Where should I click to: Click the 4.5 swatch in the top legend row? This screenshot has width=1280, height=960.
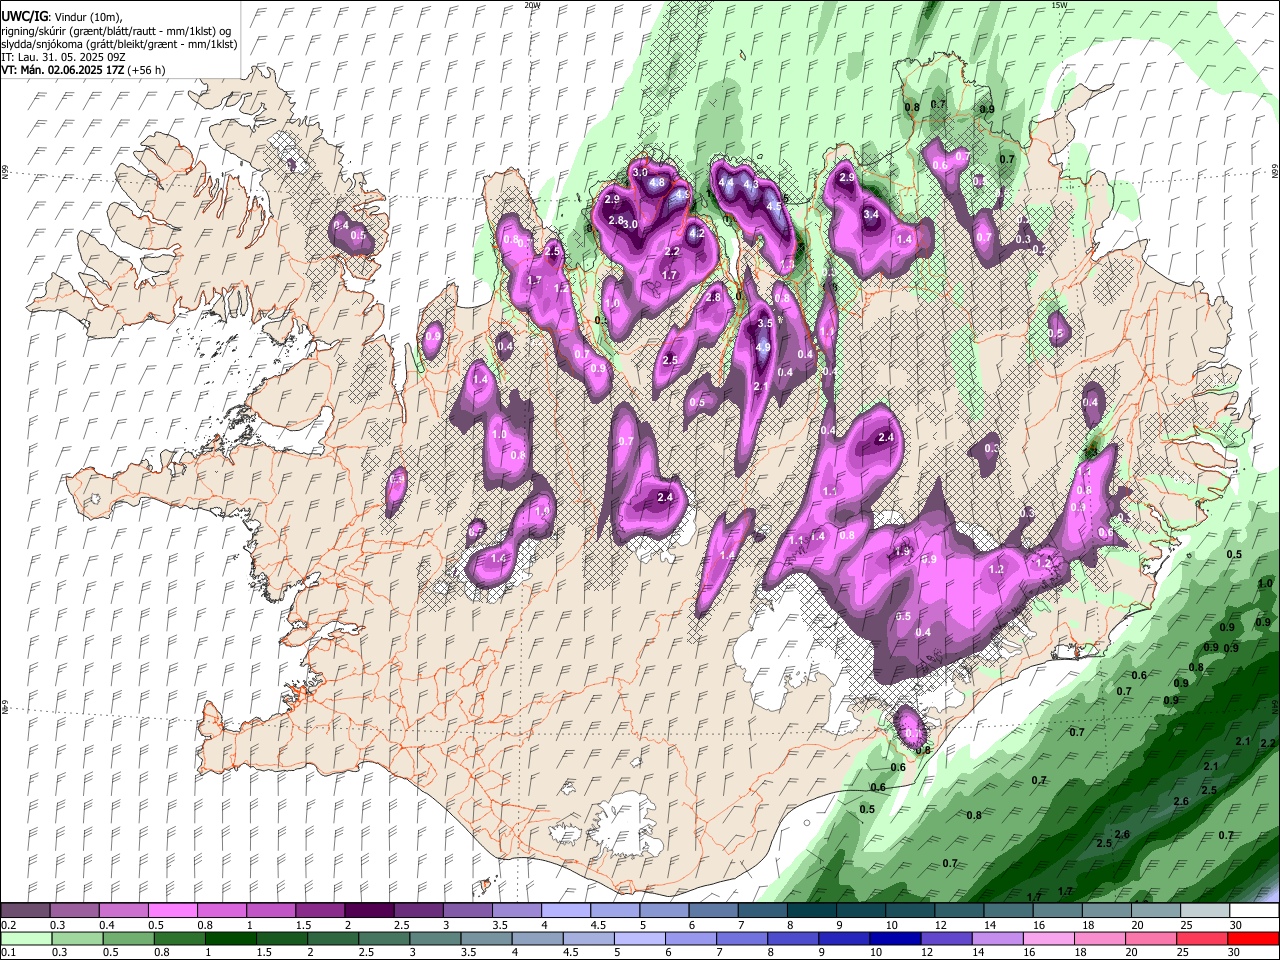pos(613,911)
